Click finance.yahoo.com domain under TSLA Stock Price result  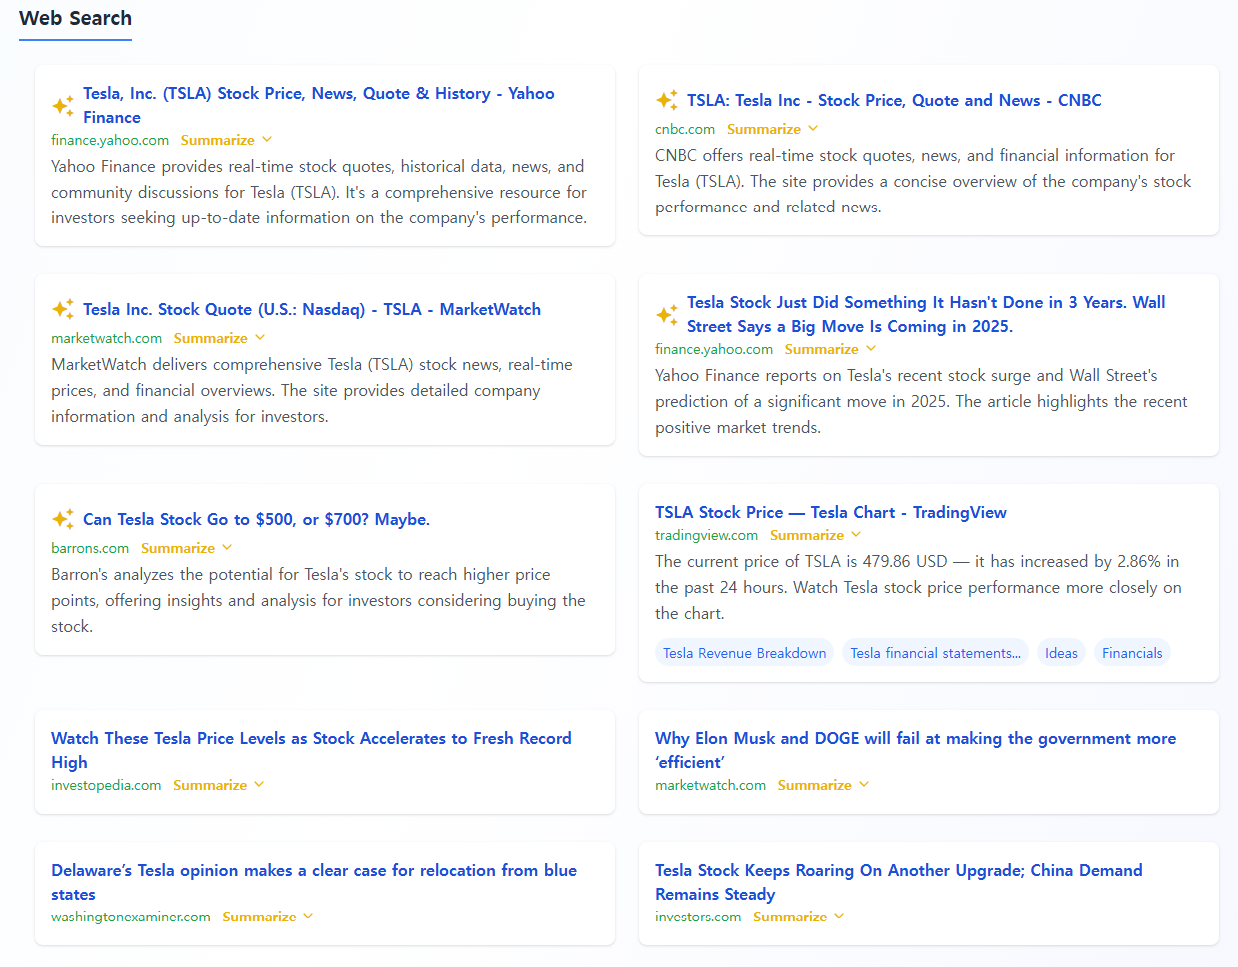coord(110,140)
